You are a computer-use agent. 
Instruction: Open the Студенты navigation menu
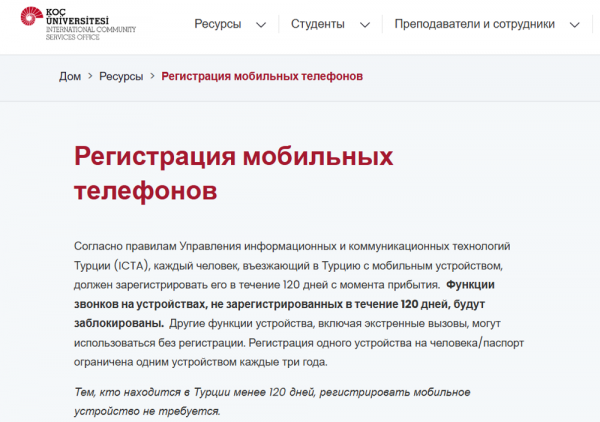[318, 23]
